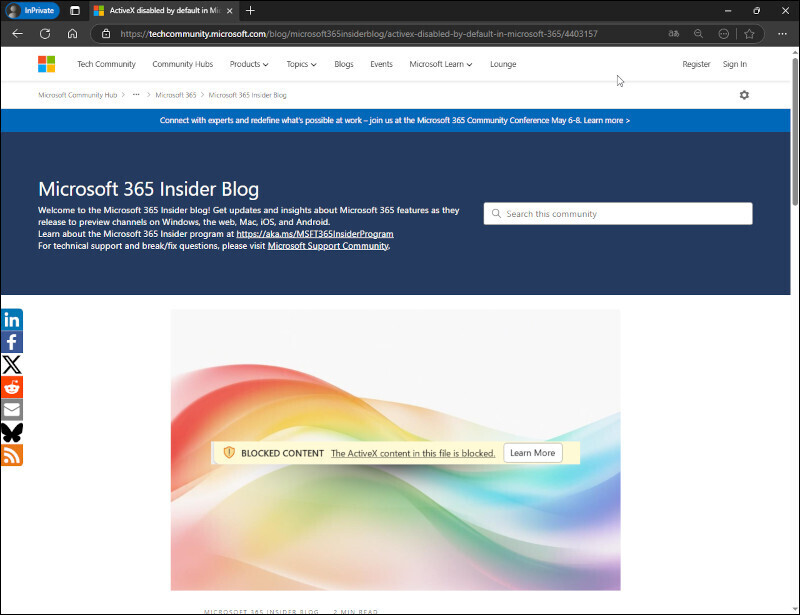The height and width of the screenshot is (615, 800).
Task: Expand the breadcrumb ellipsis
Action: click(136, 95)
